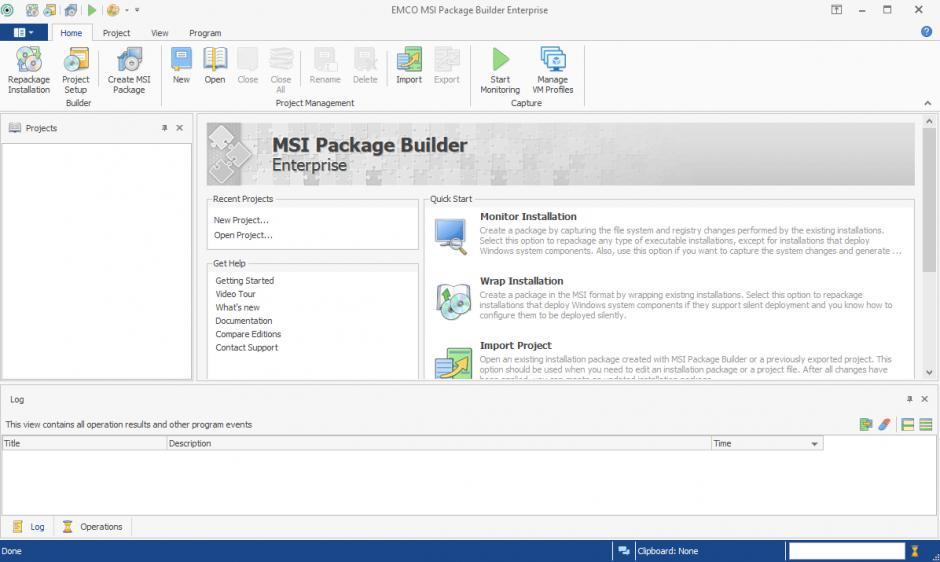Click the Open Project... link

click(243, 235)
